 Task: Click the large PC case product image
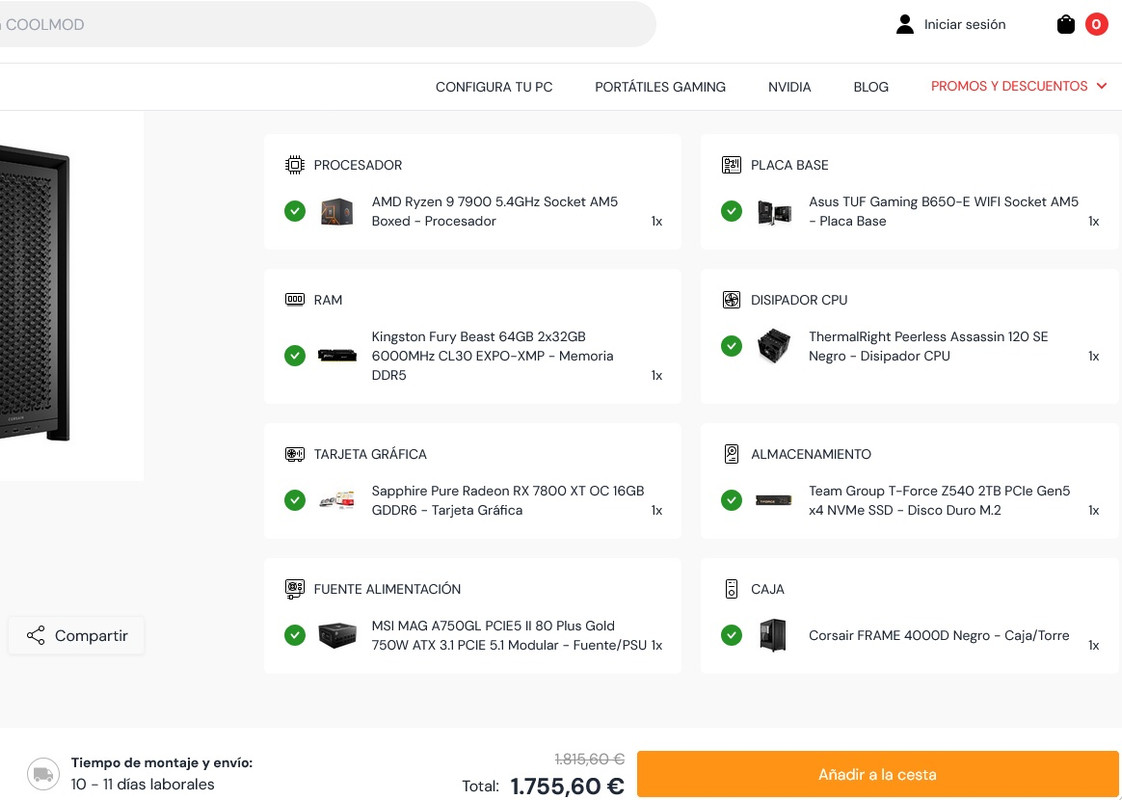pyautogui.click(x=34, y=293)
